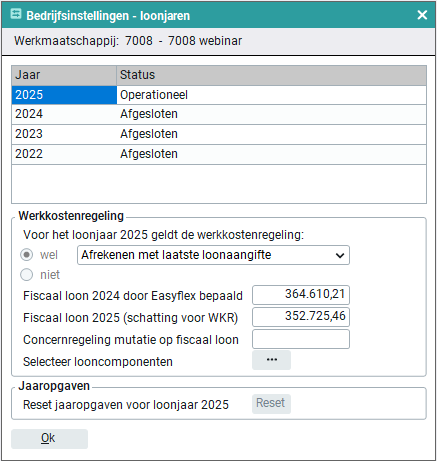Select the 2023 Afgesloten row
437x461 pixels.
pos(219,134)
